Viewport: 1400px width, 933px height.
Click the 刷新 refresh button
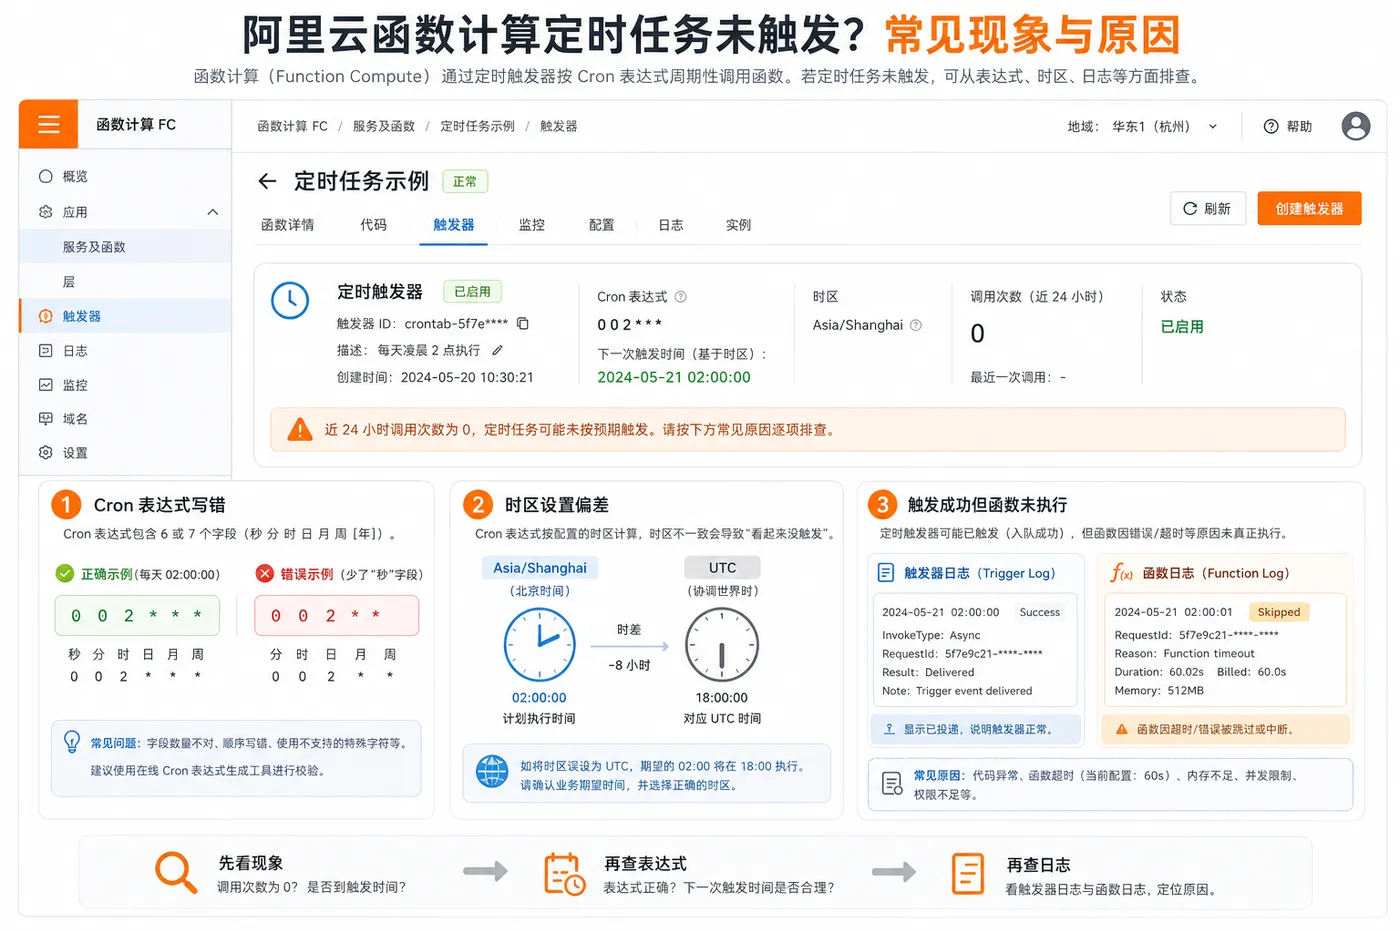pyautogui.click(x=1208, y=208)
